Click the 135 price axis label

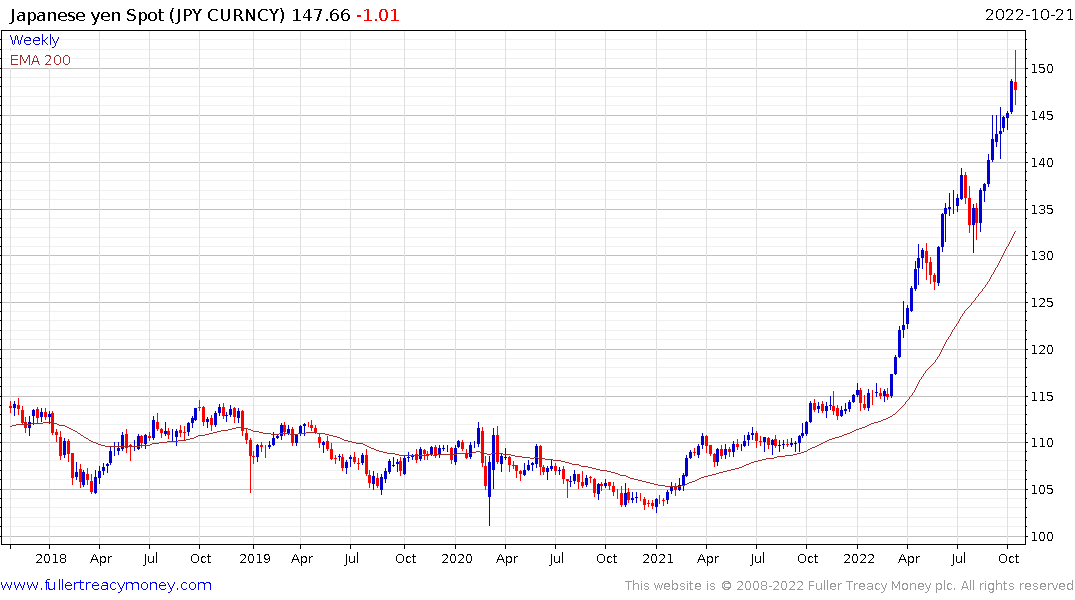tap(1043, 209)
